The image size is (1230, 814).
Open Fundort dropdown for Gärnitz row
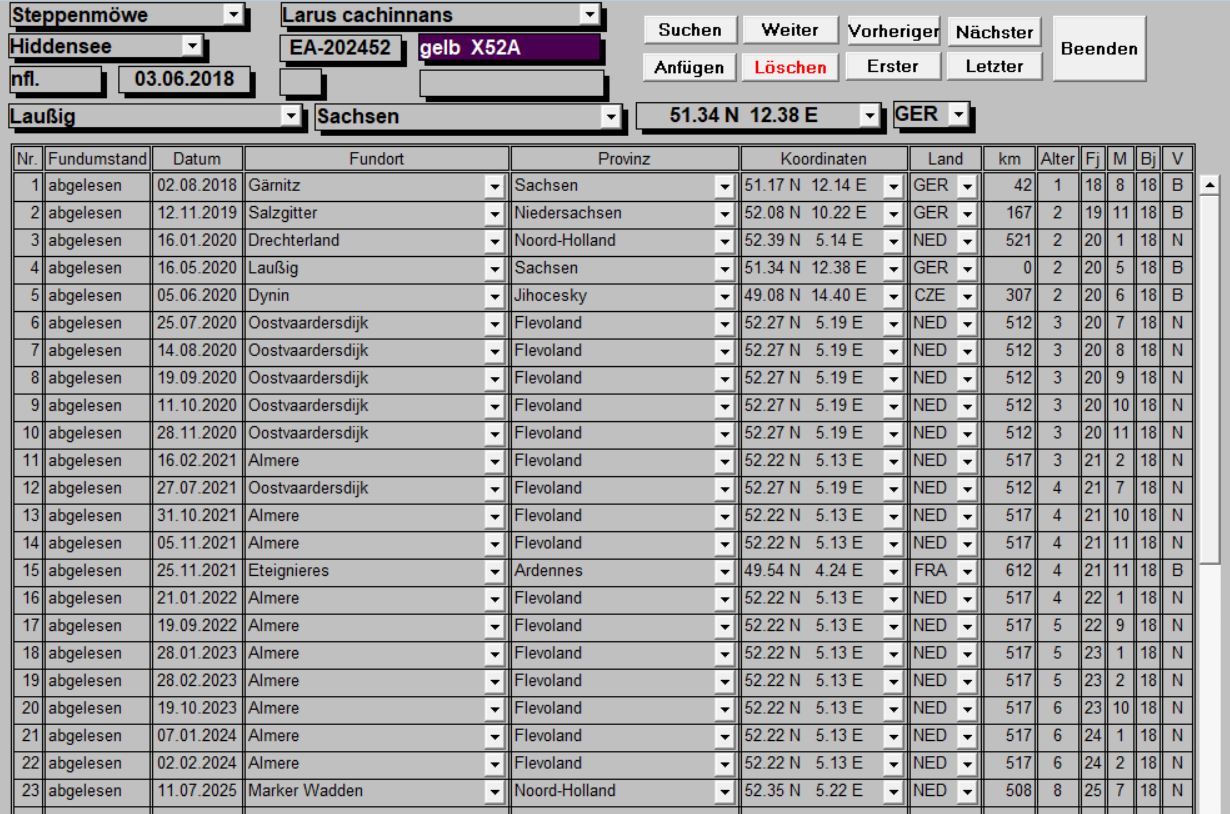click(492, 186)
